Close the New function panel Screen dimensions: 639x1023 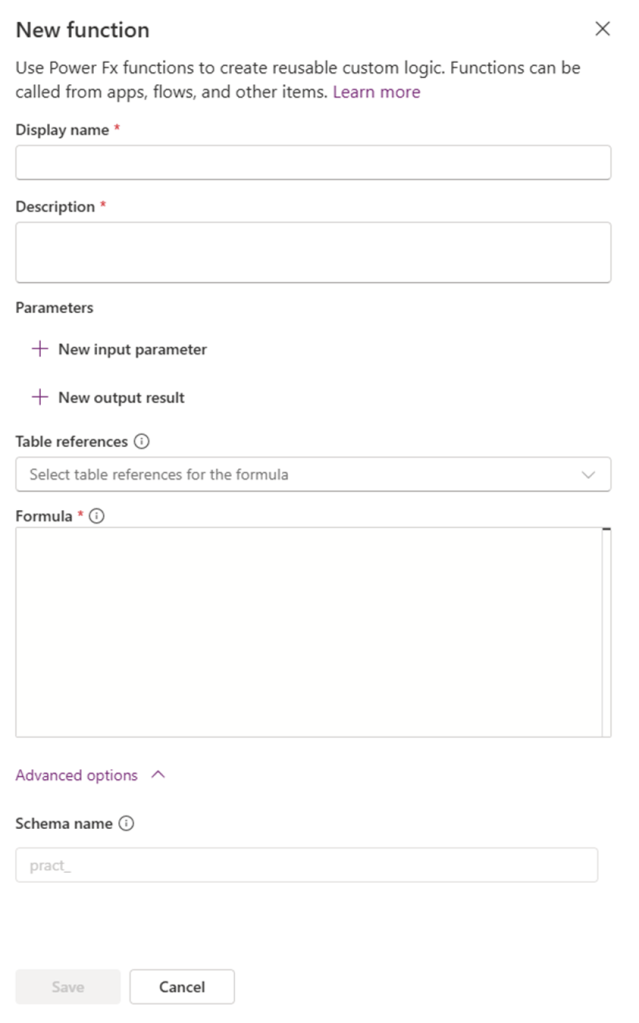point(602,29)
